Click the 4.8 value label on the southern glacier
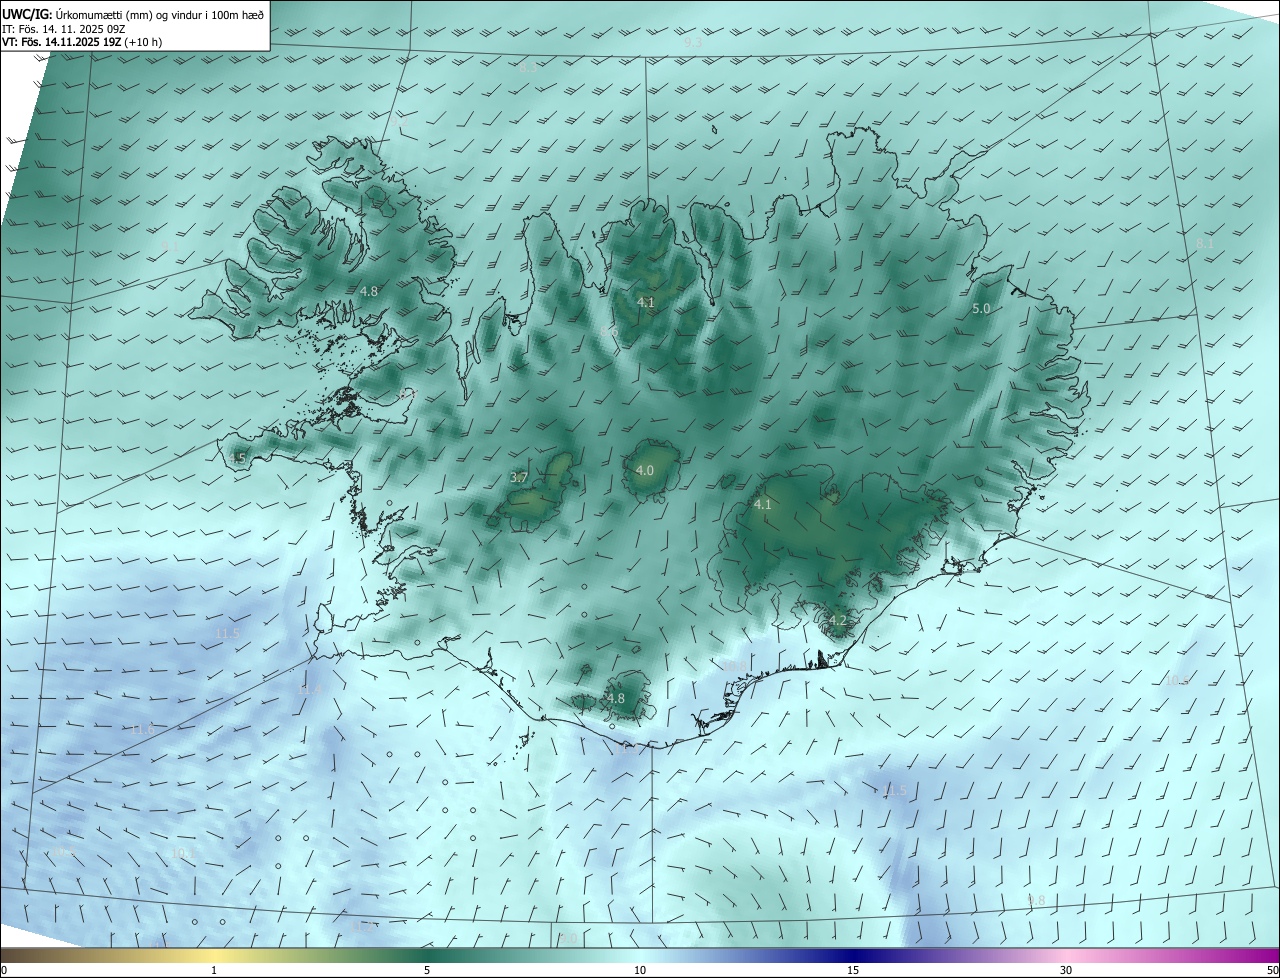This screenshot has width=1280, height=978. (616, 698)
